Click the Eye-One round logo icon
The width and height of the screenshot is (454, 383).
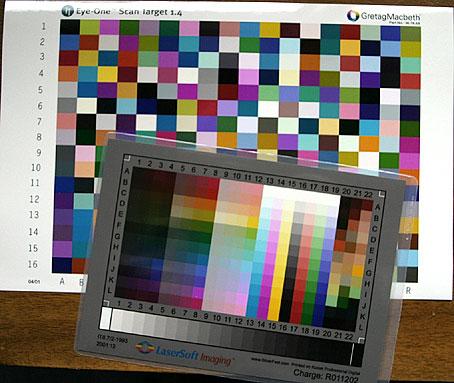pyautogui.click(x=68, y=11)
